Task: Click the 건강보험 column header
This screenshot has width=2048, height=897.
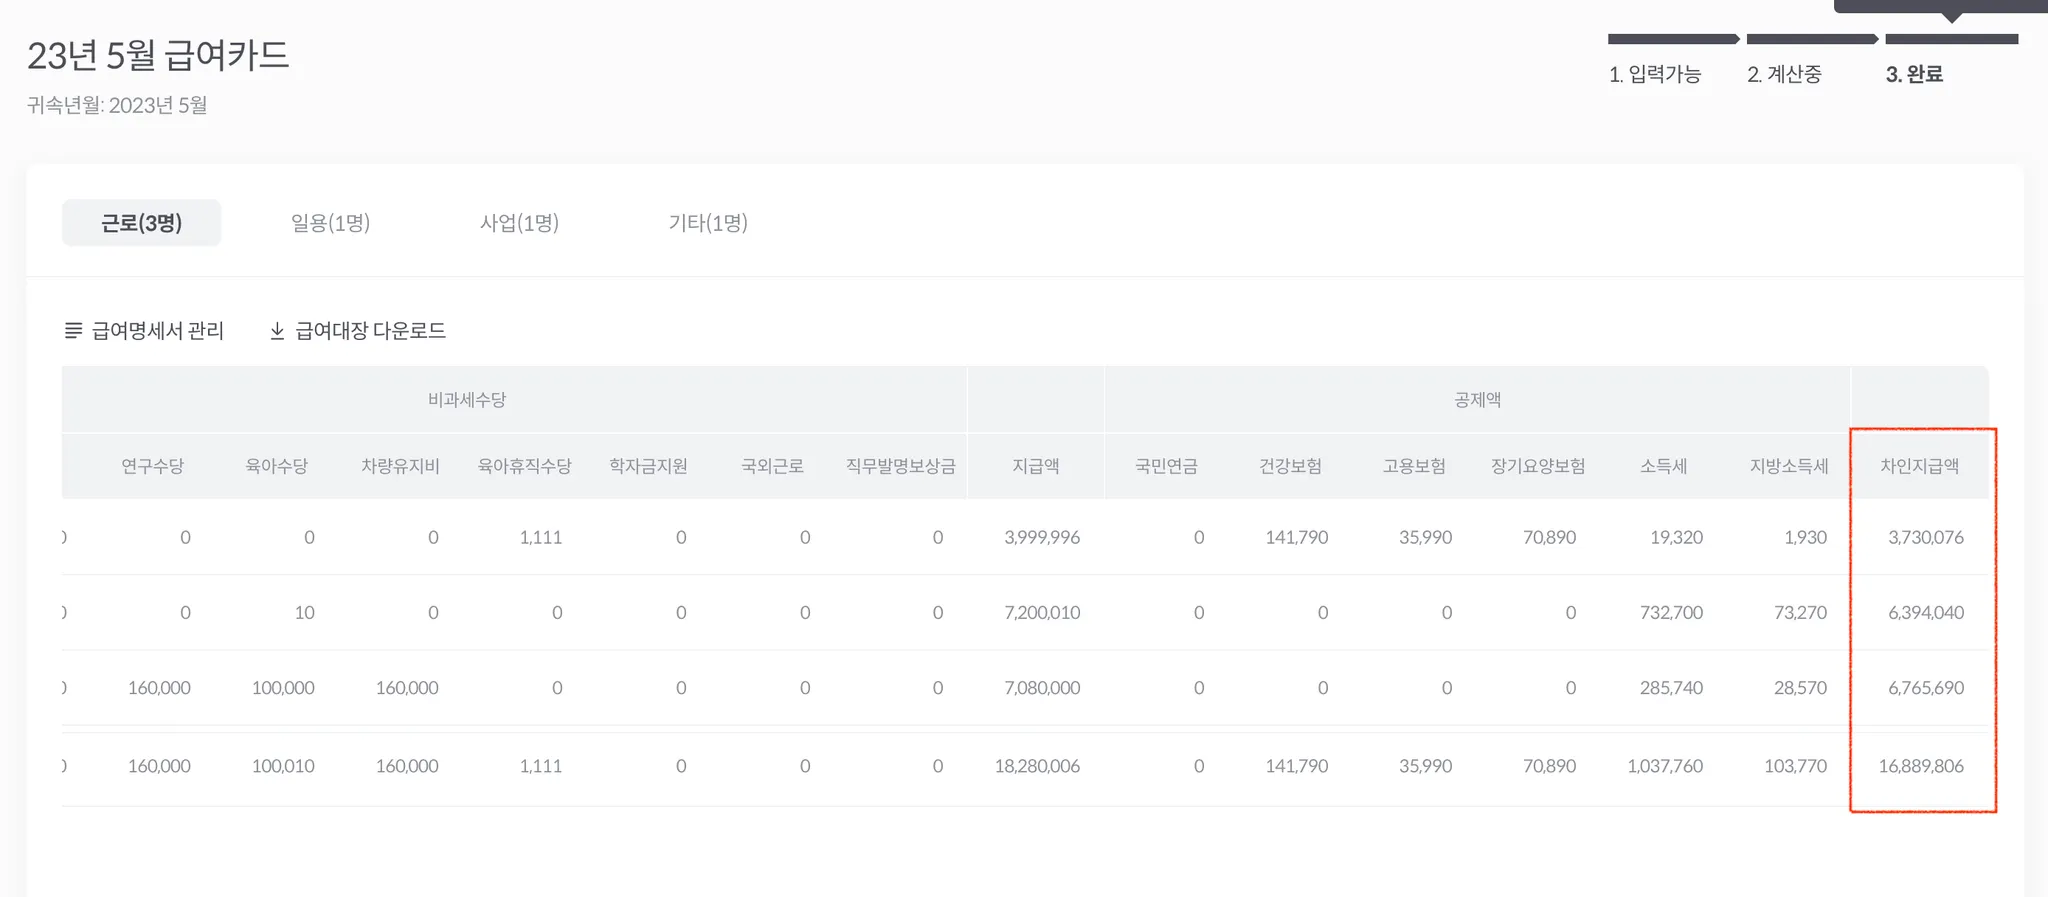Action: (x=1290, y=466)
